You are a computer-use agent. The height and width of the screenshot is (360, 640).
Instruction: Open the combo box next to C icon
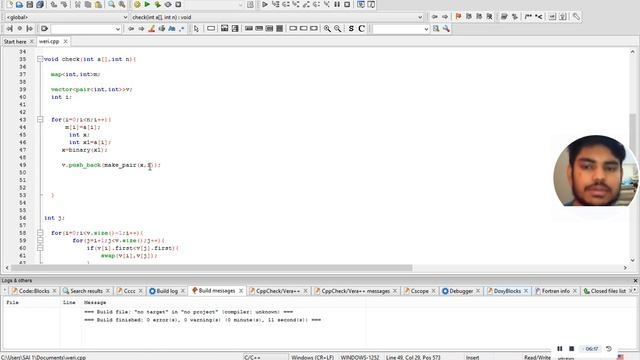(426, 29)
